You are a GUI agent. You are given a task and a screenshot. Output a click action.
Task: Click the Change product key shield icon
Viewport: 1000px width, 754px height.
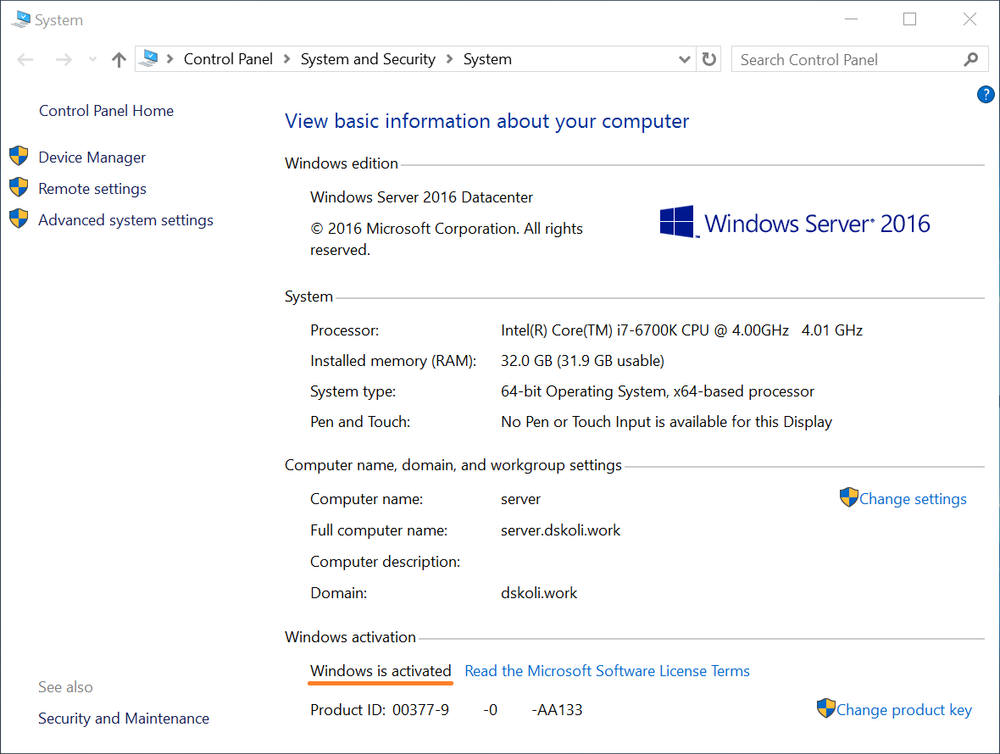(827, 708)
